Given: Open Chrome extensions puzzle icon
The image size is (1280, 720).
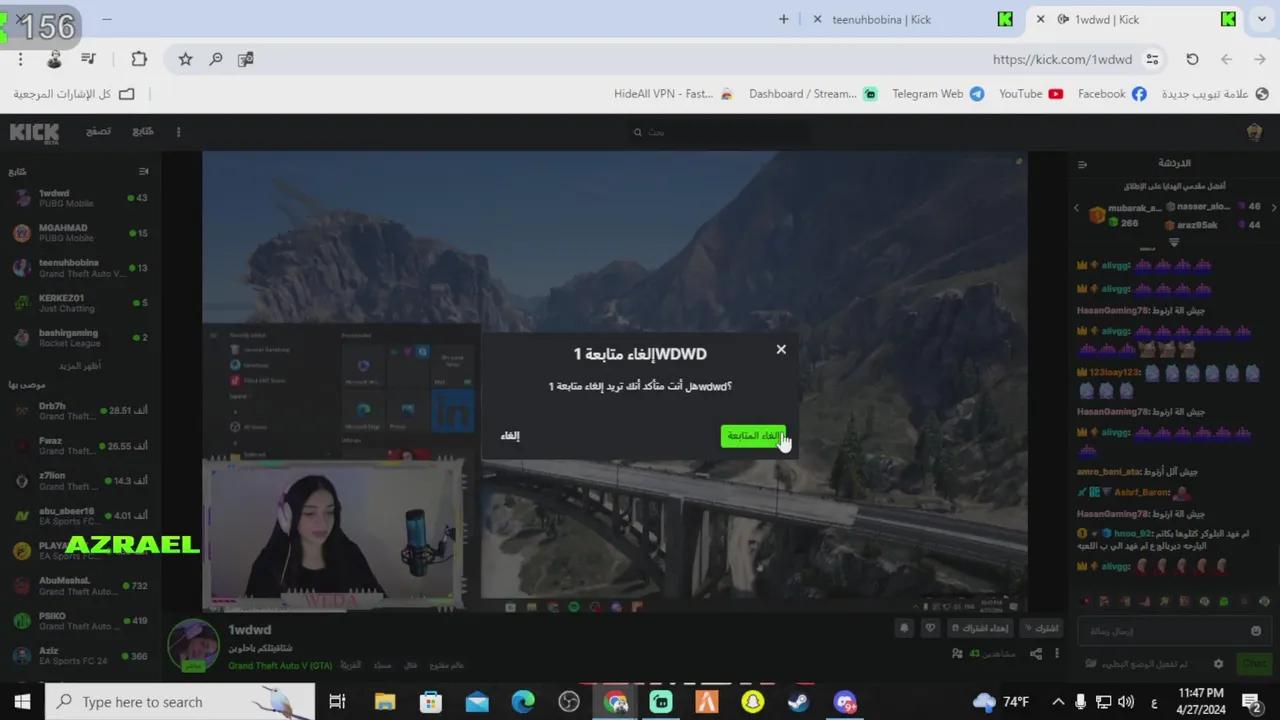Looking at the screenshot, I should point(139,60).
